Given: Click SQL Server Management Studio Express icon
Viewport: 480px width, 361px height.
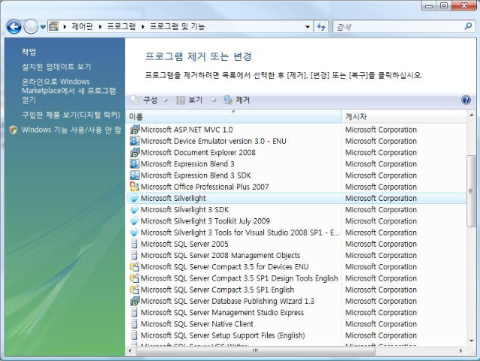Looking at the screenshot, I should (134, 312).
